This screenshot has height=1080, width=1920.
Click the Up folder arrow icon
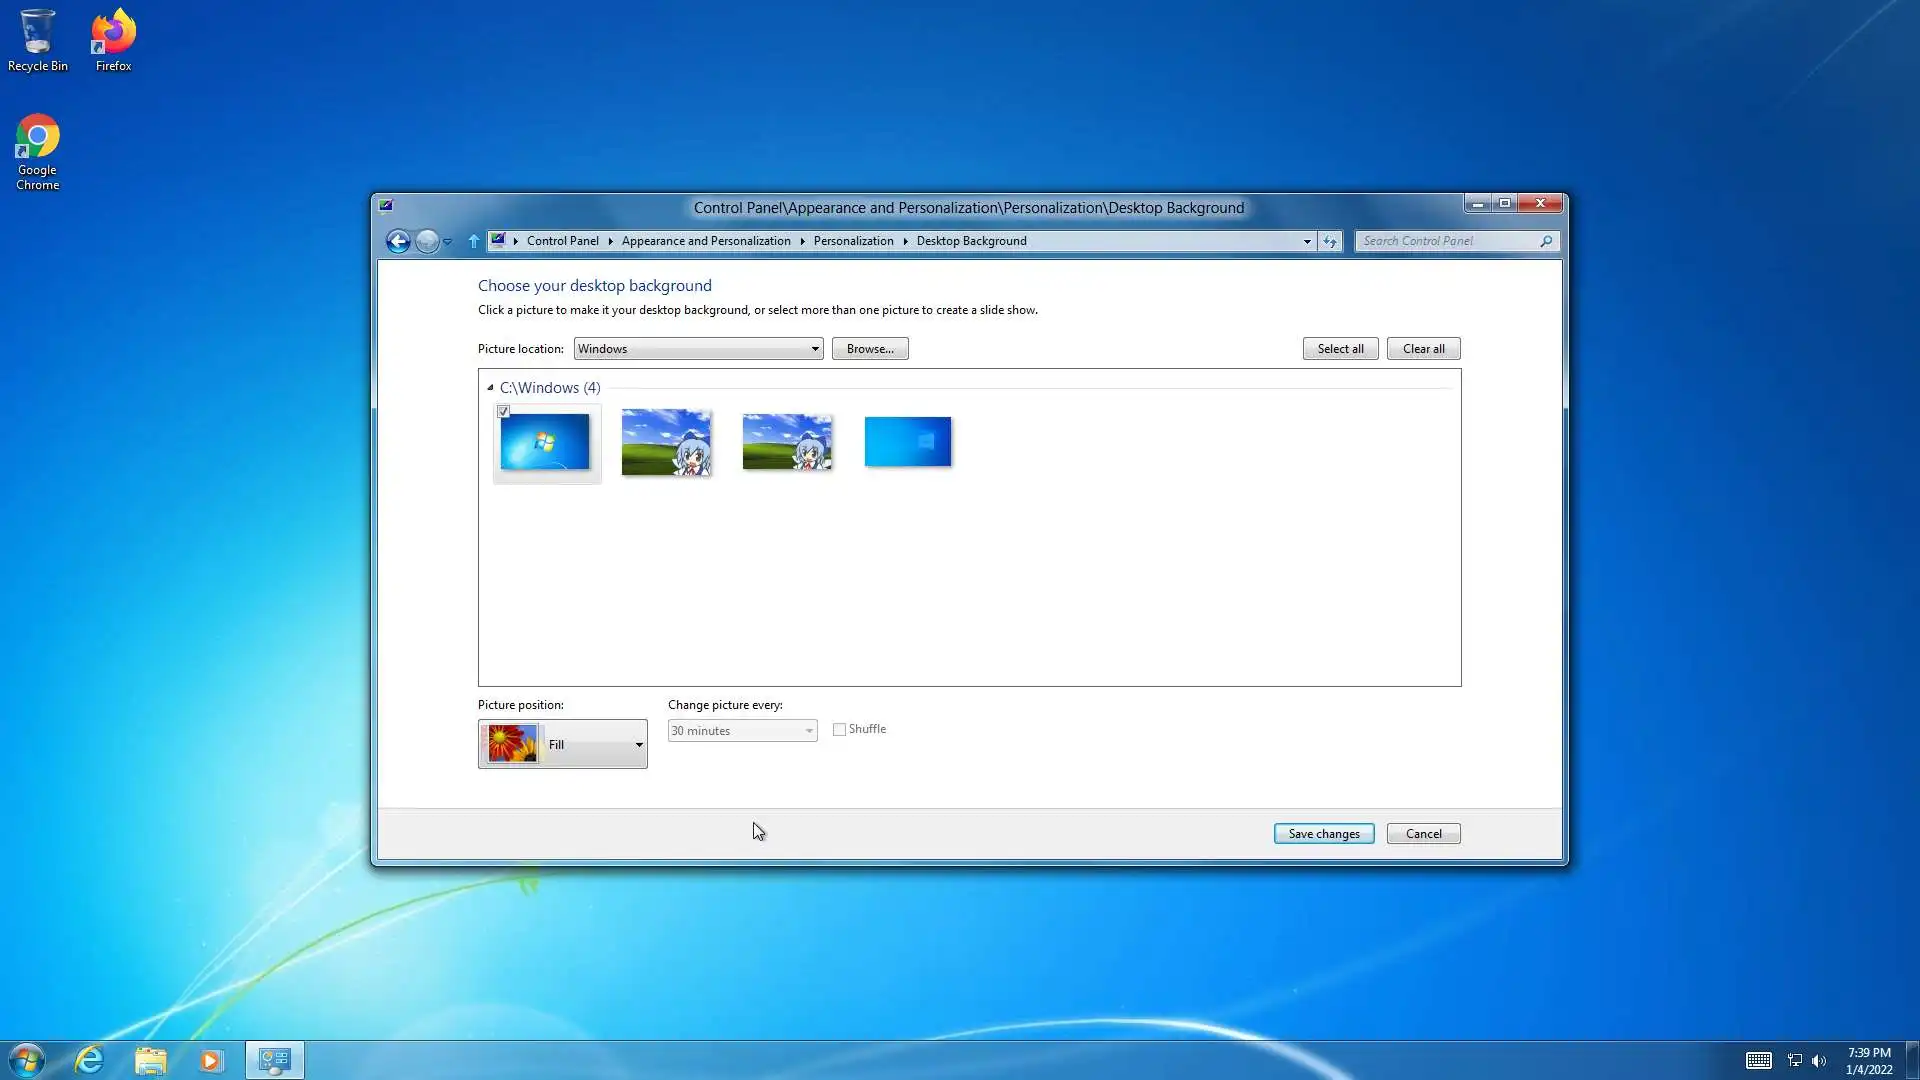click(x=474, y=241)
